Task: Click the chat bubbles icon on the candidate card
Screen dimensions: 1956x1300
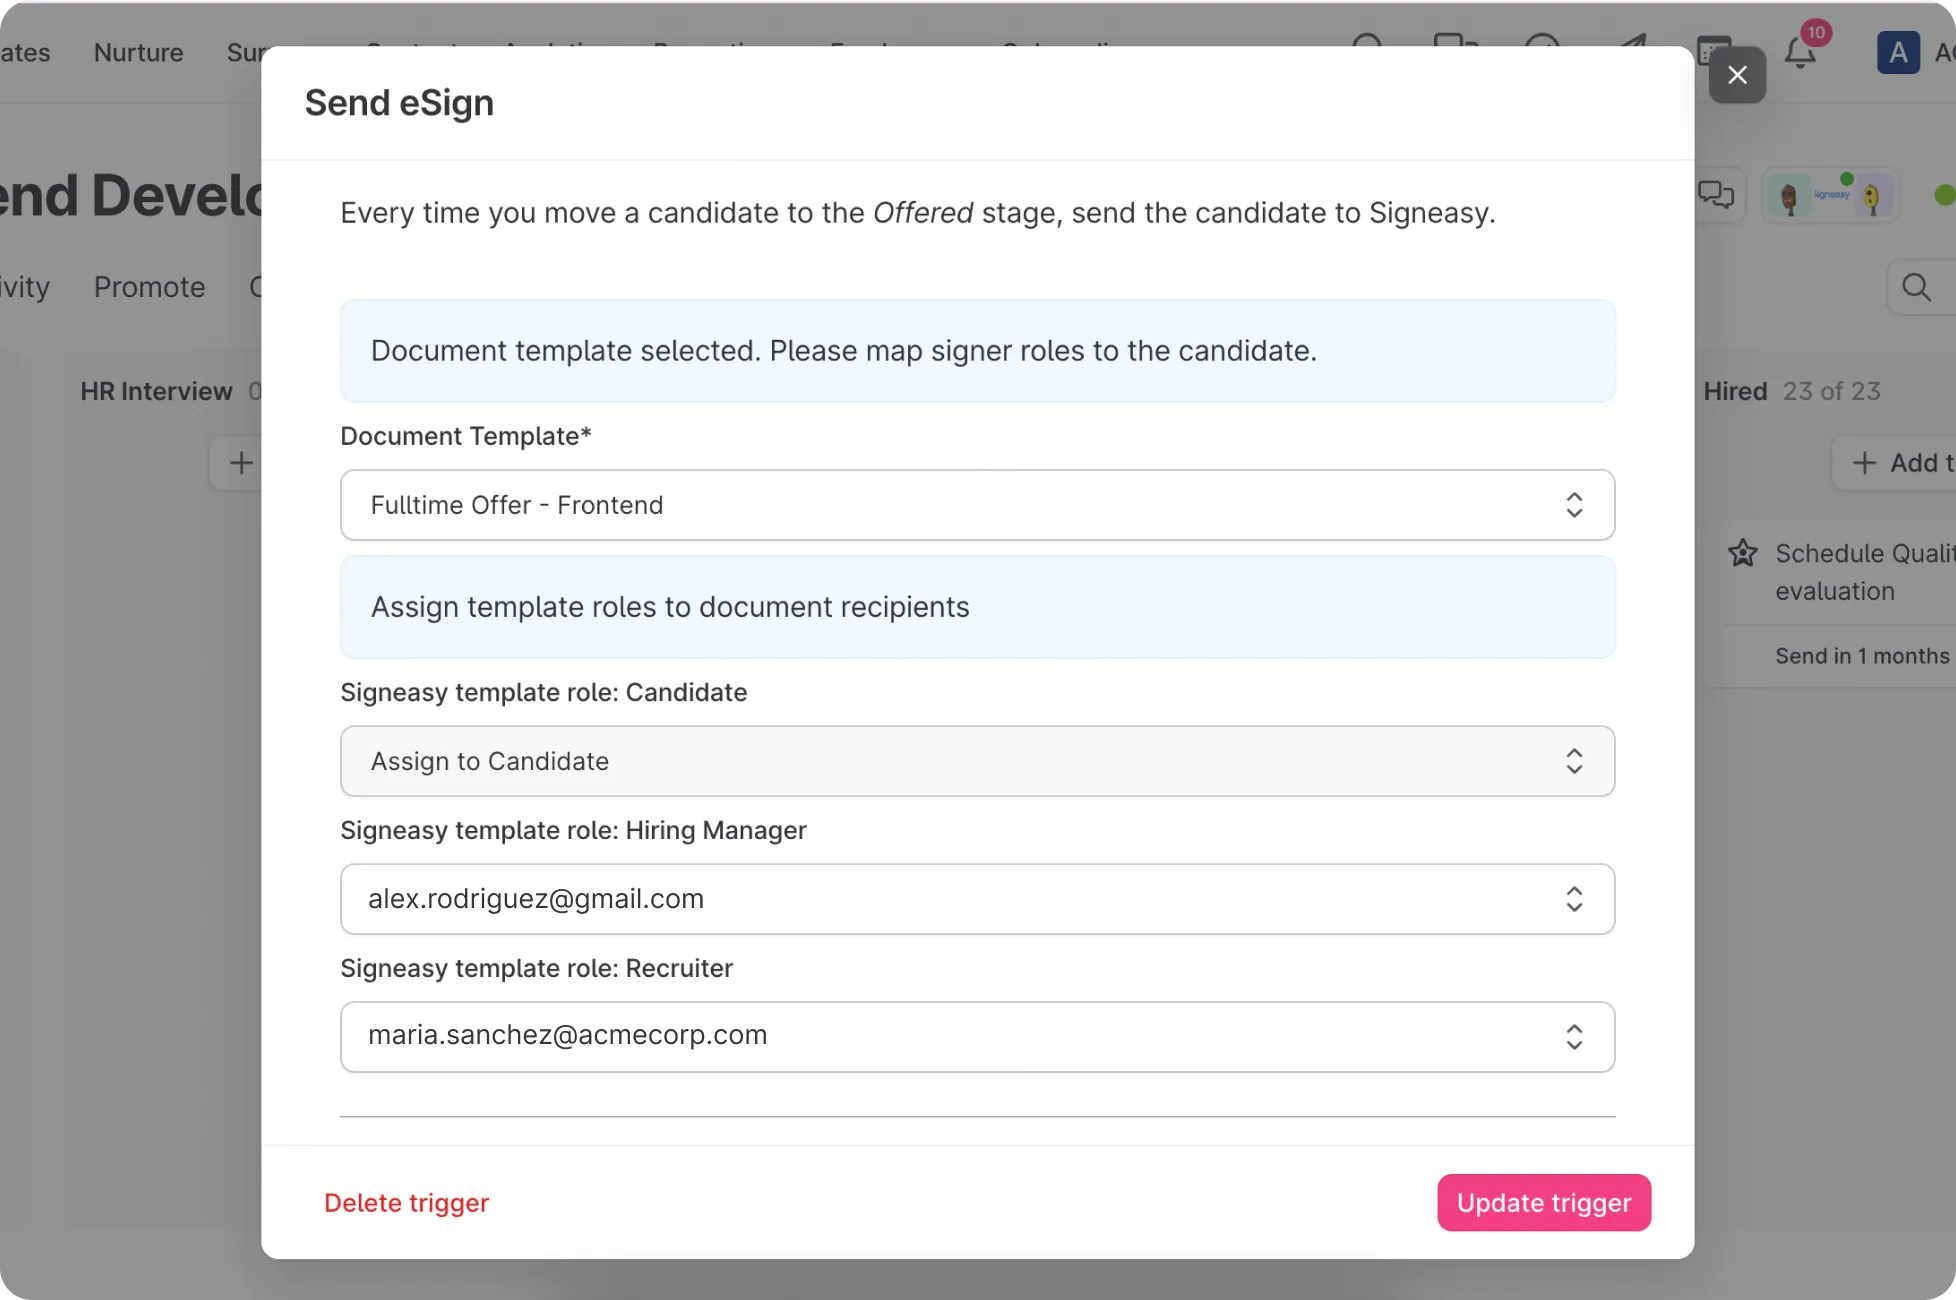Action: [x=1718, y=195]
